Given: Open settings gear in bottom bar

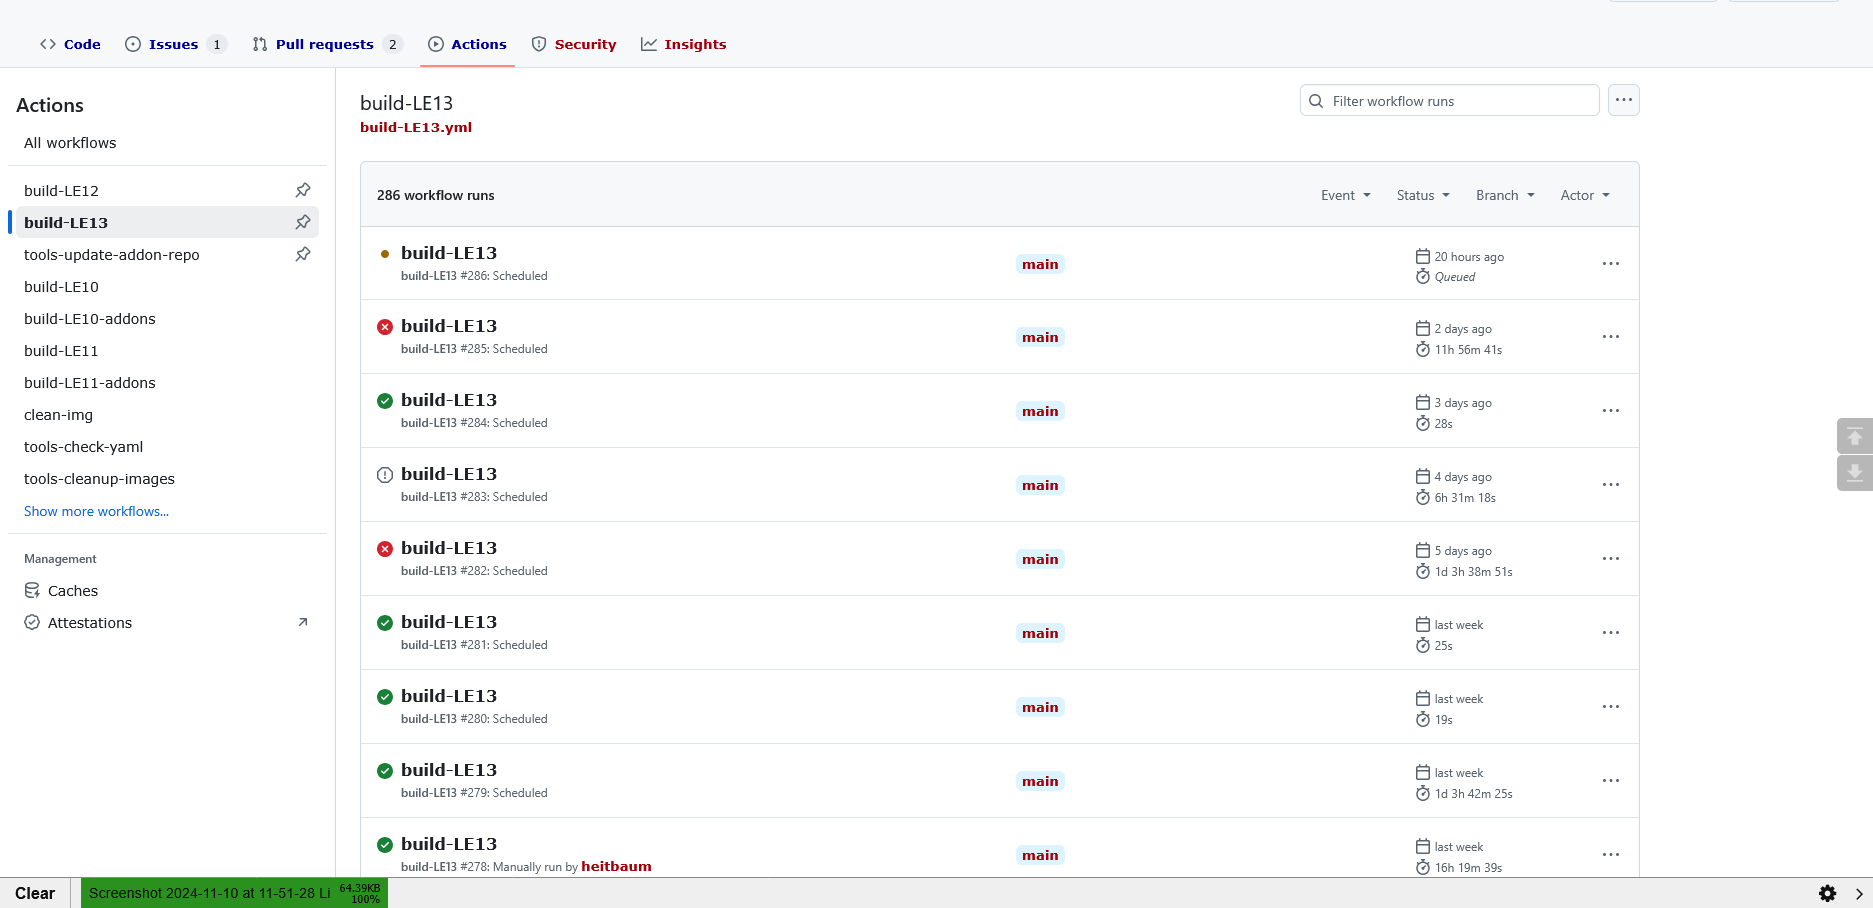Looking at the screenshot, I should (1827, 893).
